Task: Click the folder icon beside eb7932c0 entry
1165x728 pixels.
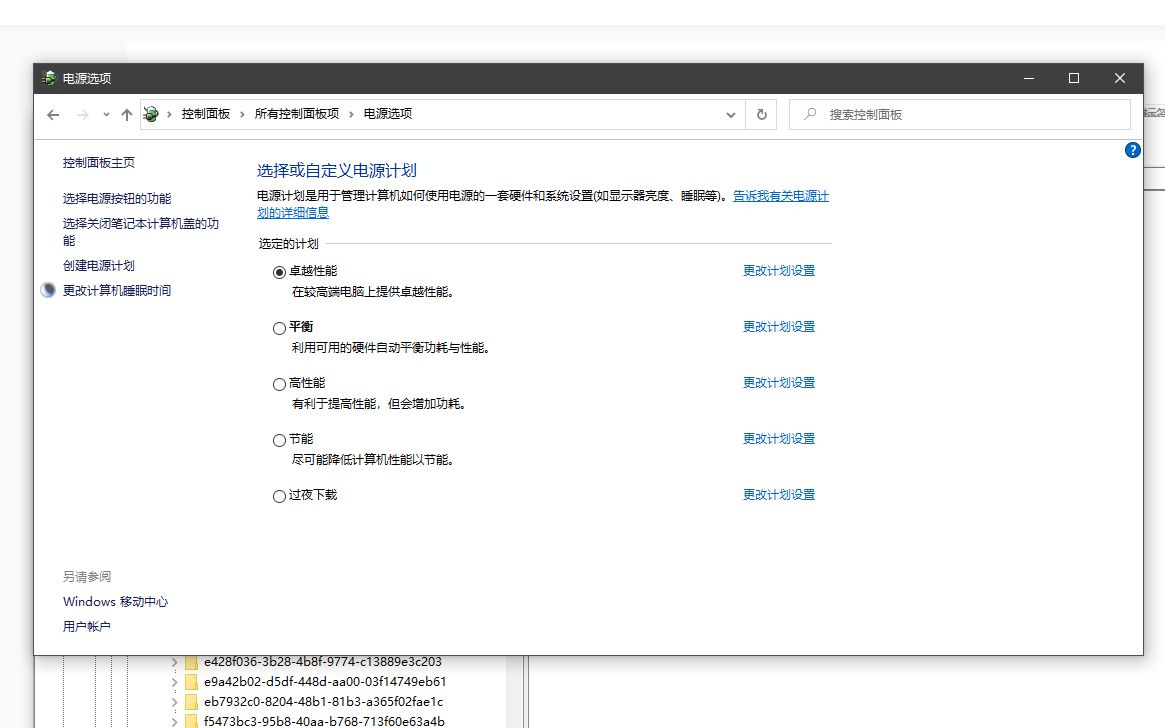Action: (x=190, y=701)
